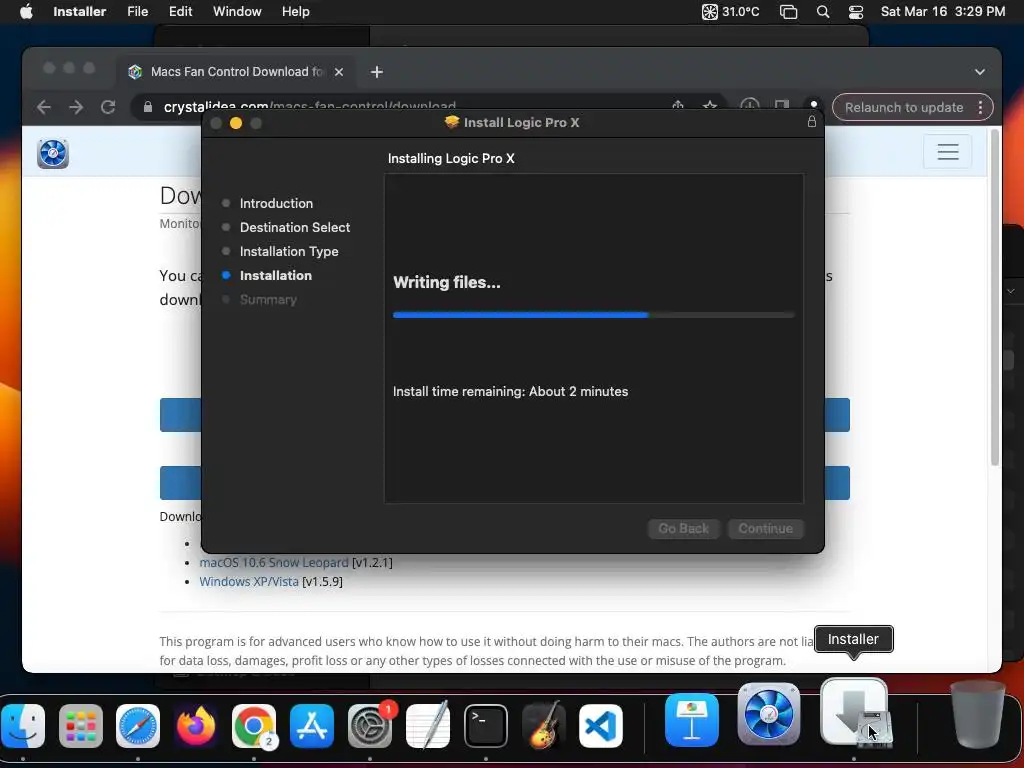This screenshot has height=768, width=1024.
Task: Open the File menu
Action: coord(137,11)
